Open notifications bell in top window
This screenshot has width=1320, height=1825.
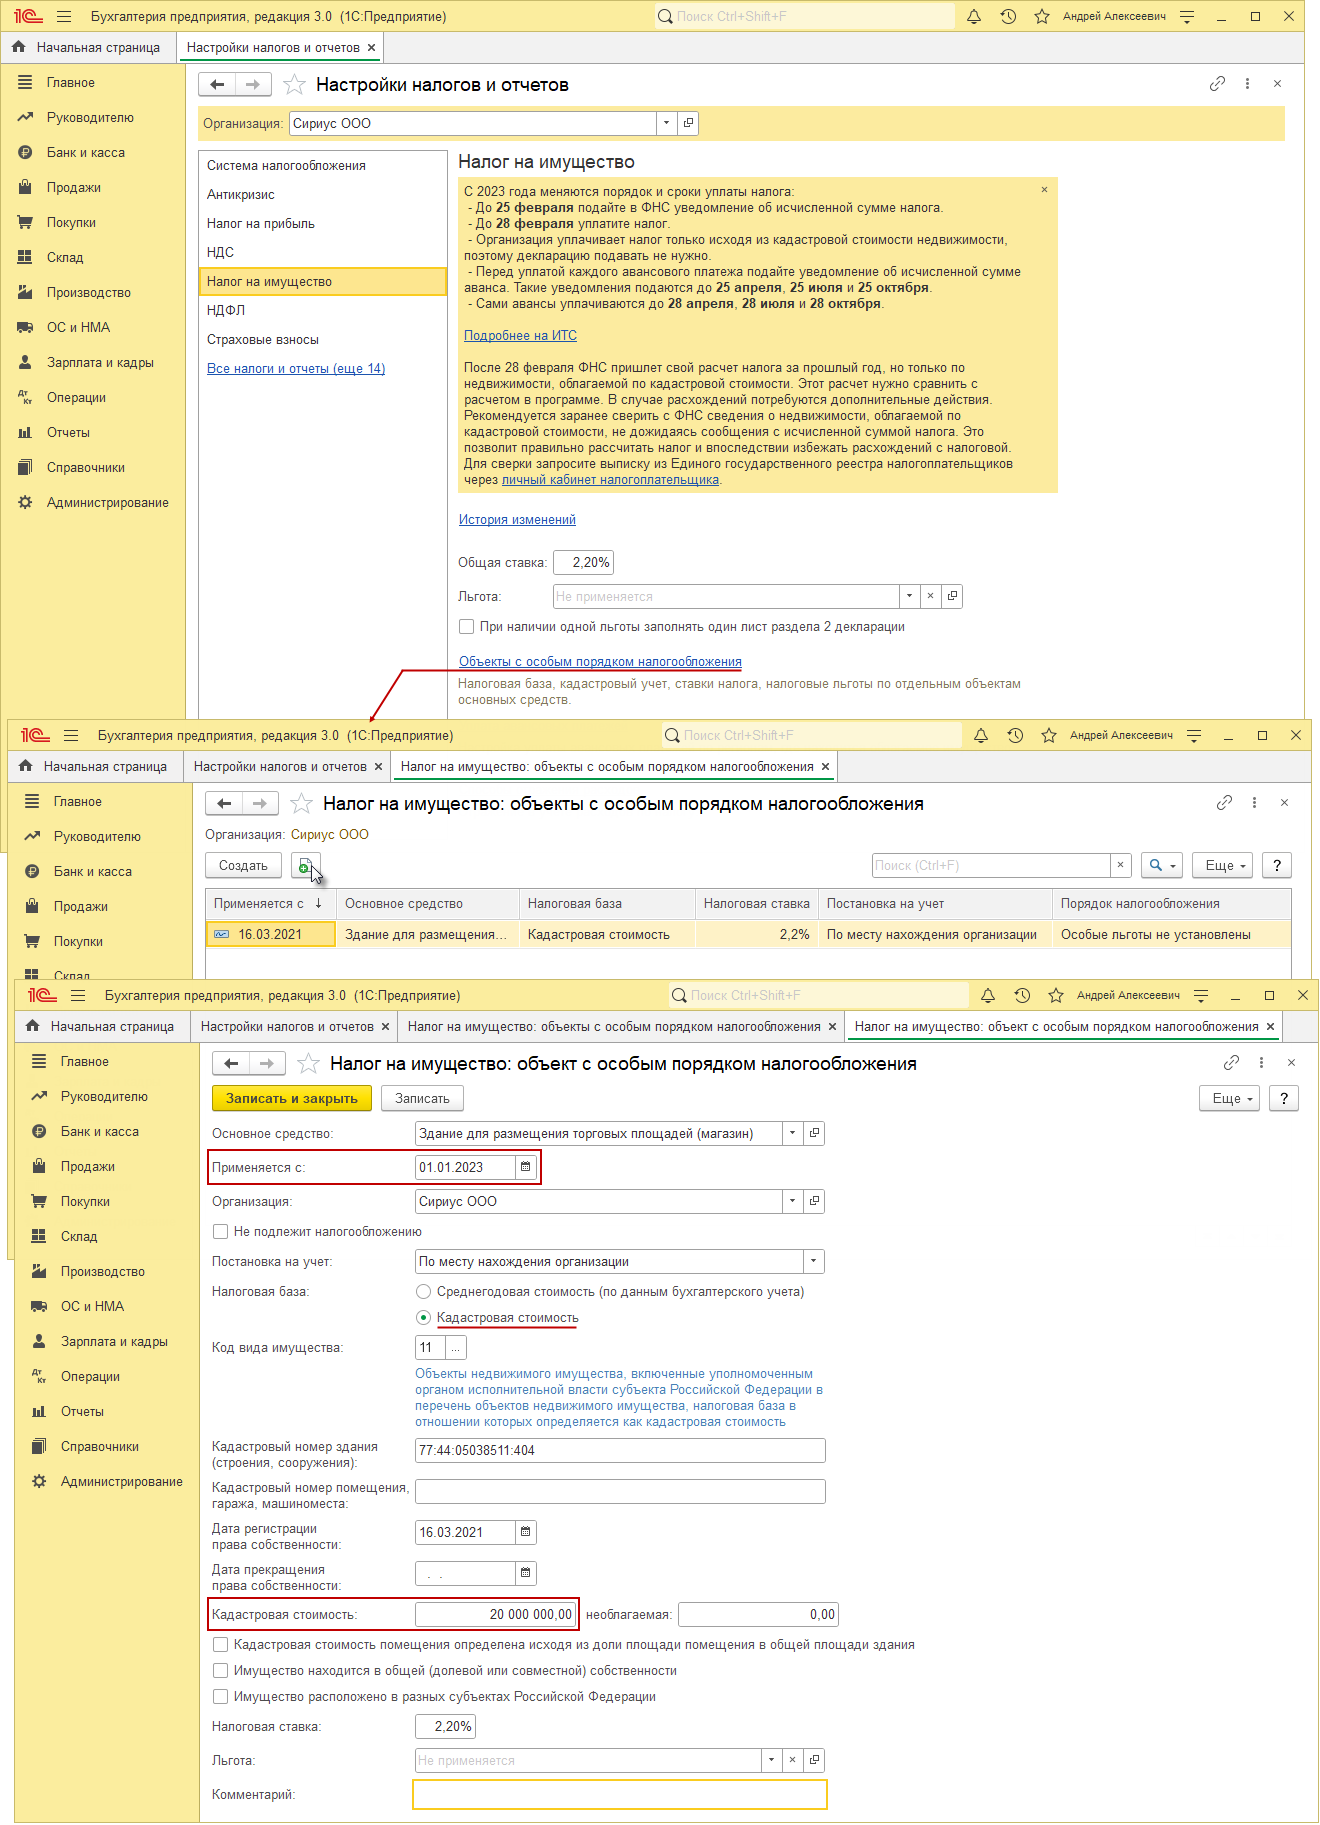(x=974, y=16)
